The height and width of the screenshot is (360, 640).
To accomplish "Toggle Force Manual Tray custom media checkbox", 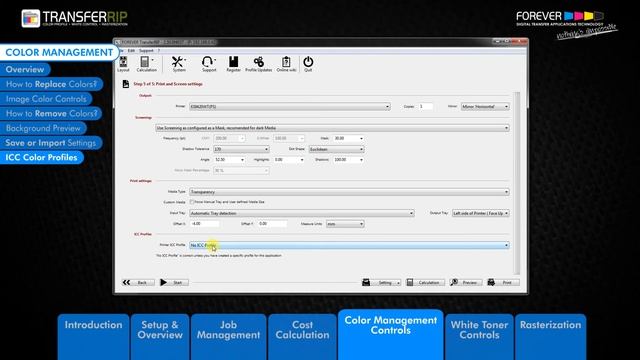I will tap(192, 202).
